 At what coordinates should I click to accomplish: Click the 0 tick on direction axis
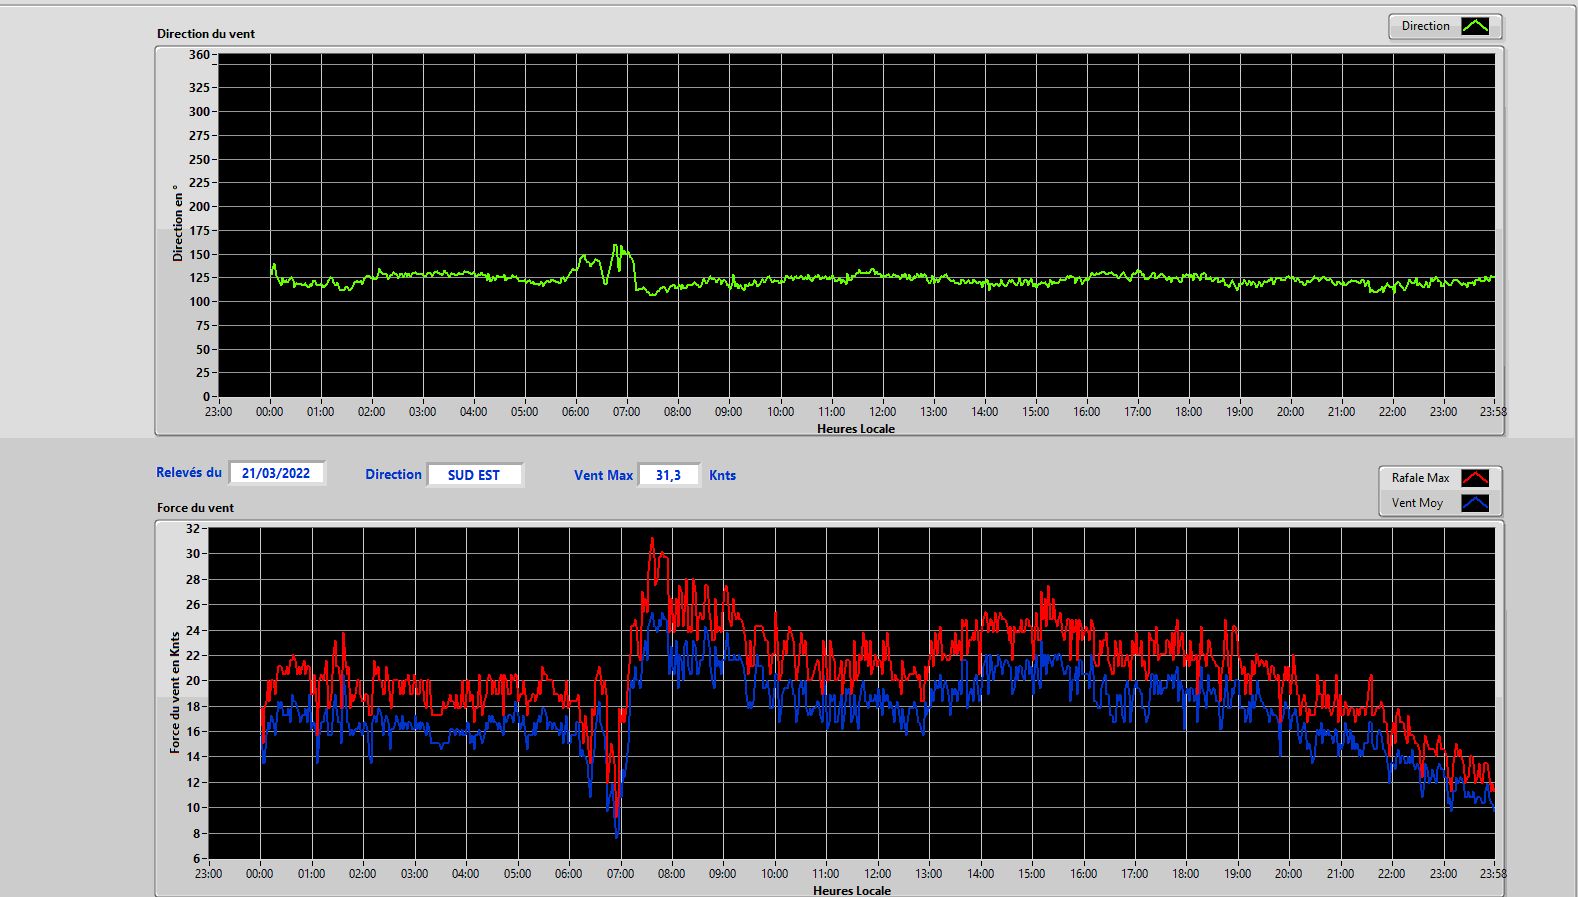point(206,397)
